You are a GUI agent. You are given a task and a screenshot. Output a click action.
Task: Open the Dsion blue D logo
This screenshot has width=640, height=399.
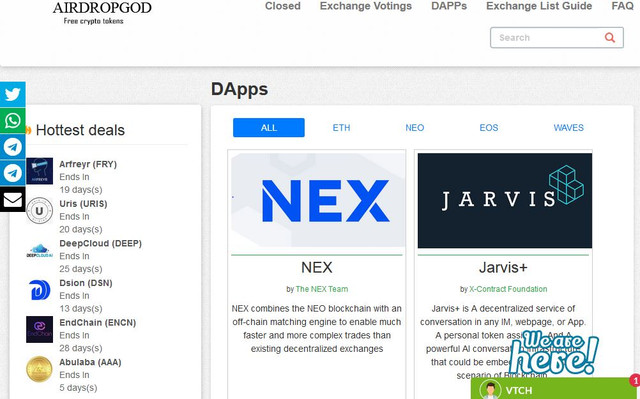[x=40, y=290]
